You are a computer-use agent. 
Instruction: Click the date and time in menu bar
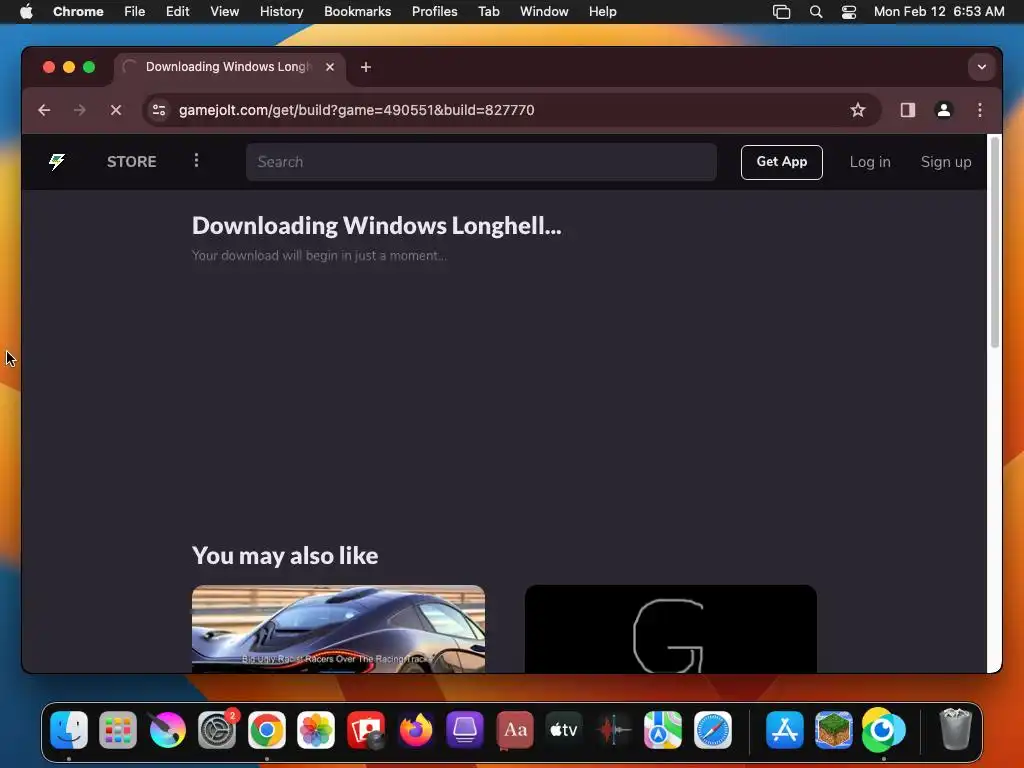click(x=938, y=12)
